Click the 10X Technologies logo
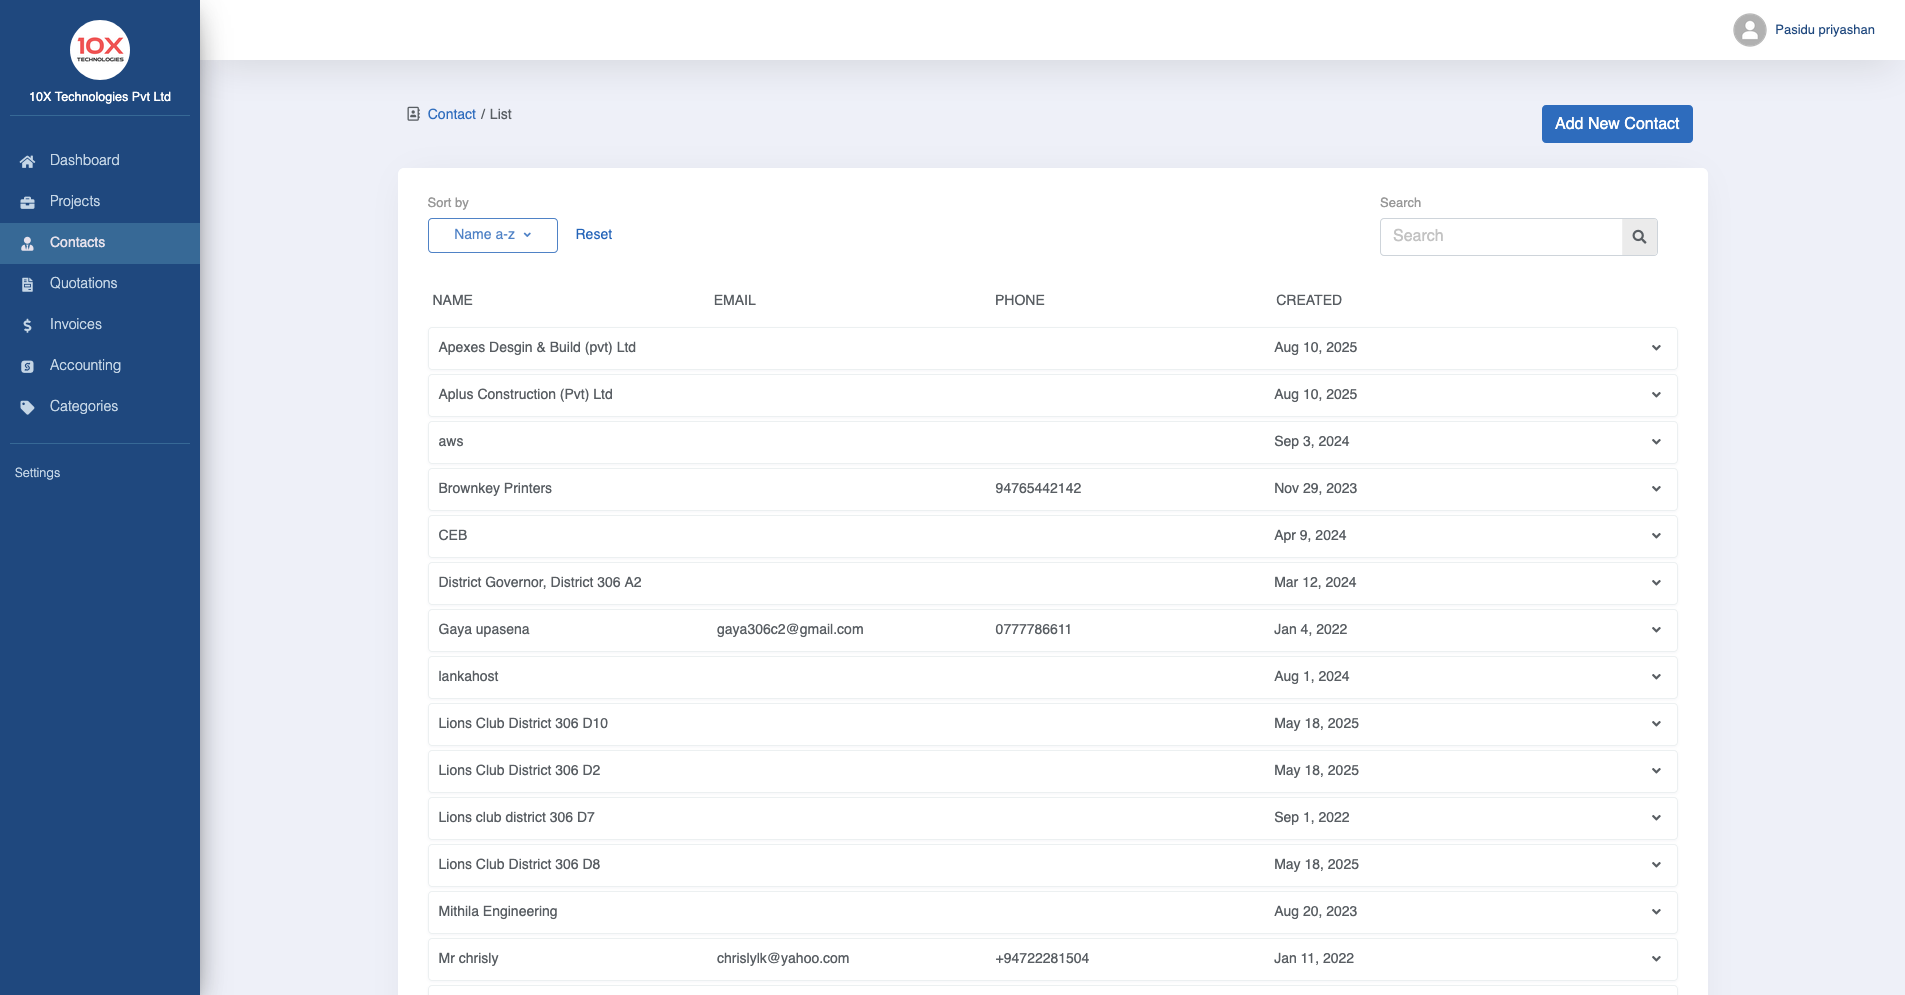 99,50
